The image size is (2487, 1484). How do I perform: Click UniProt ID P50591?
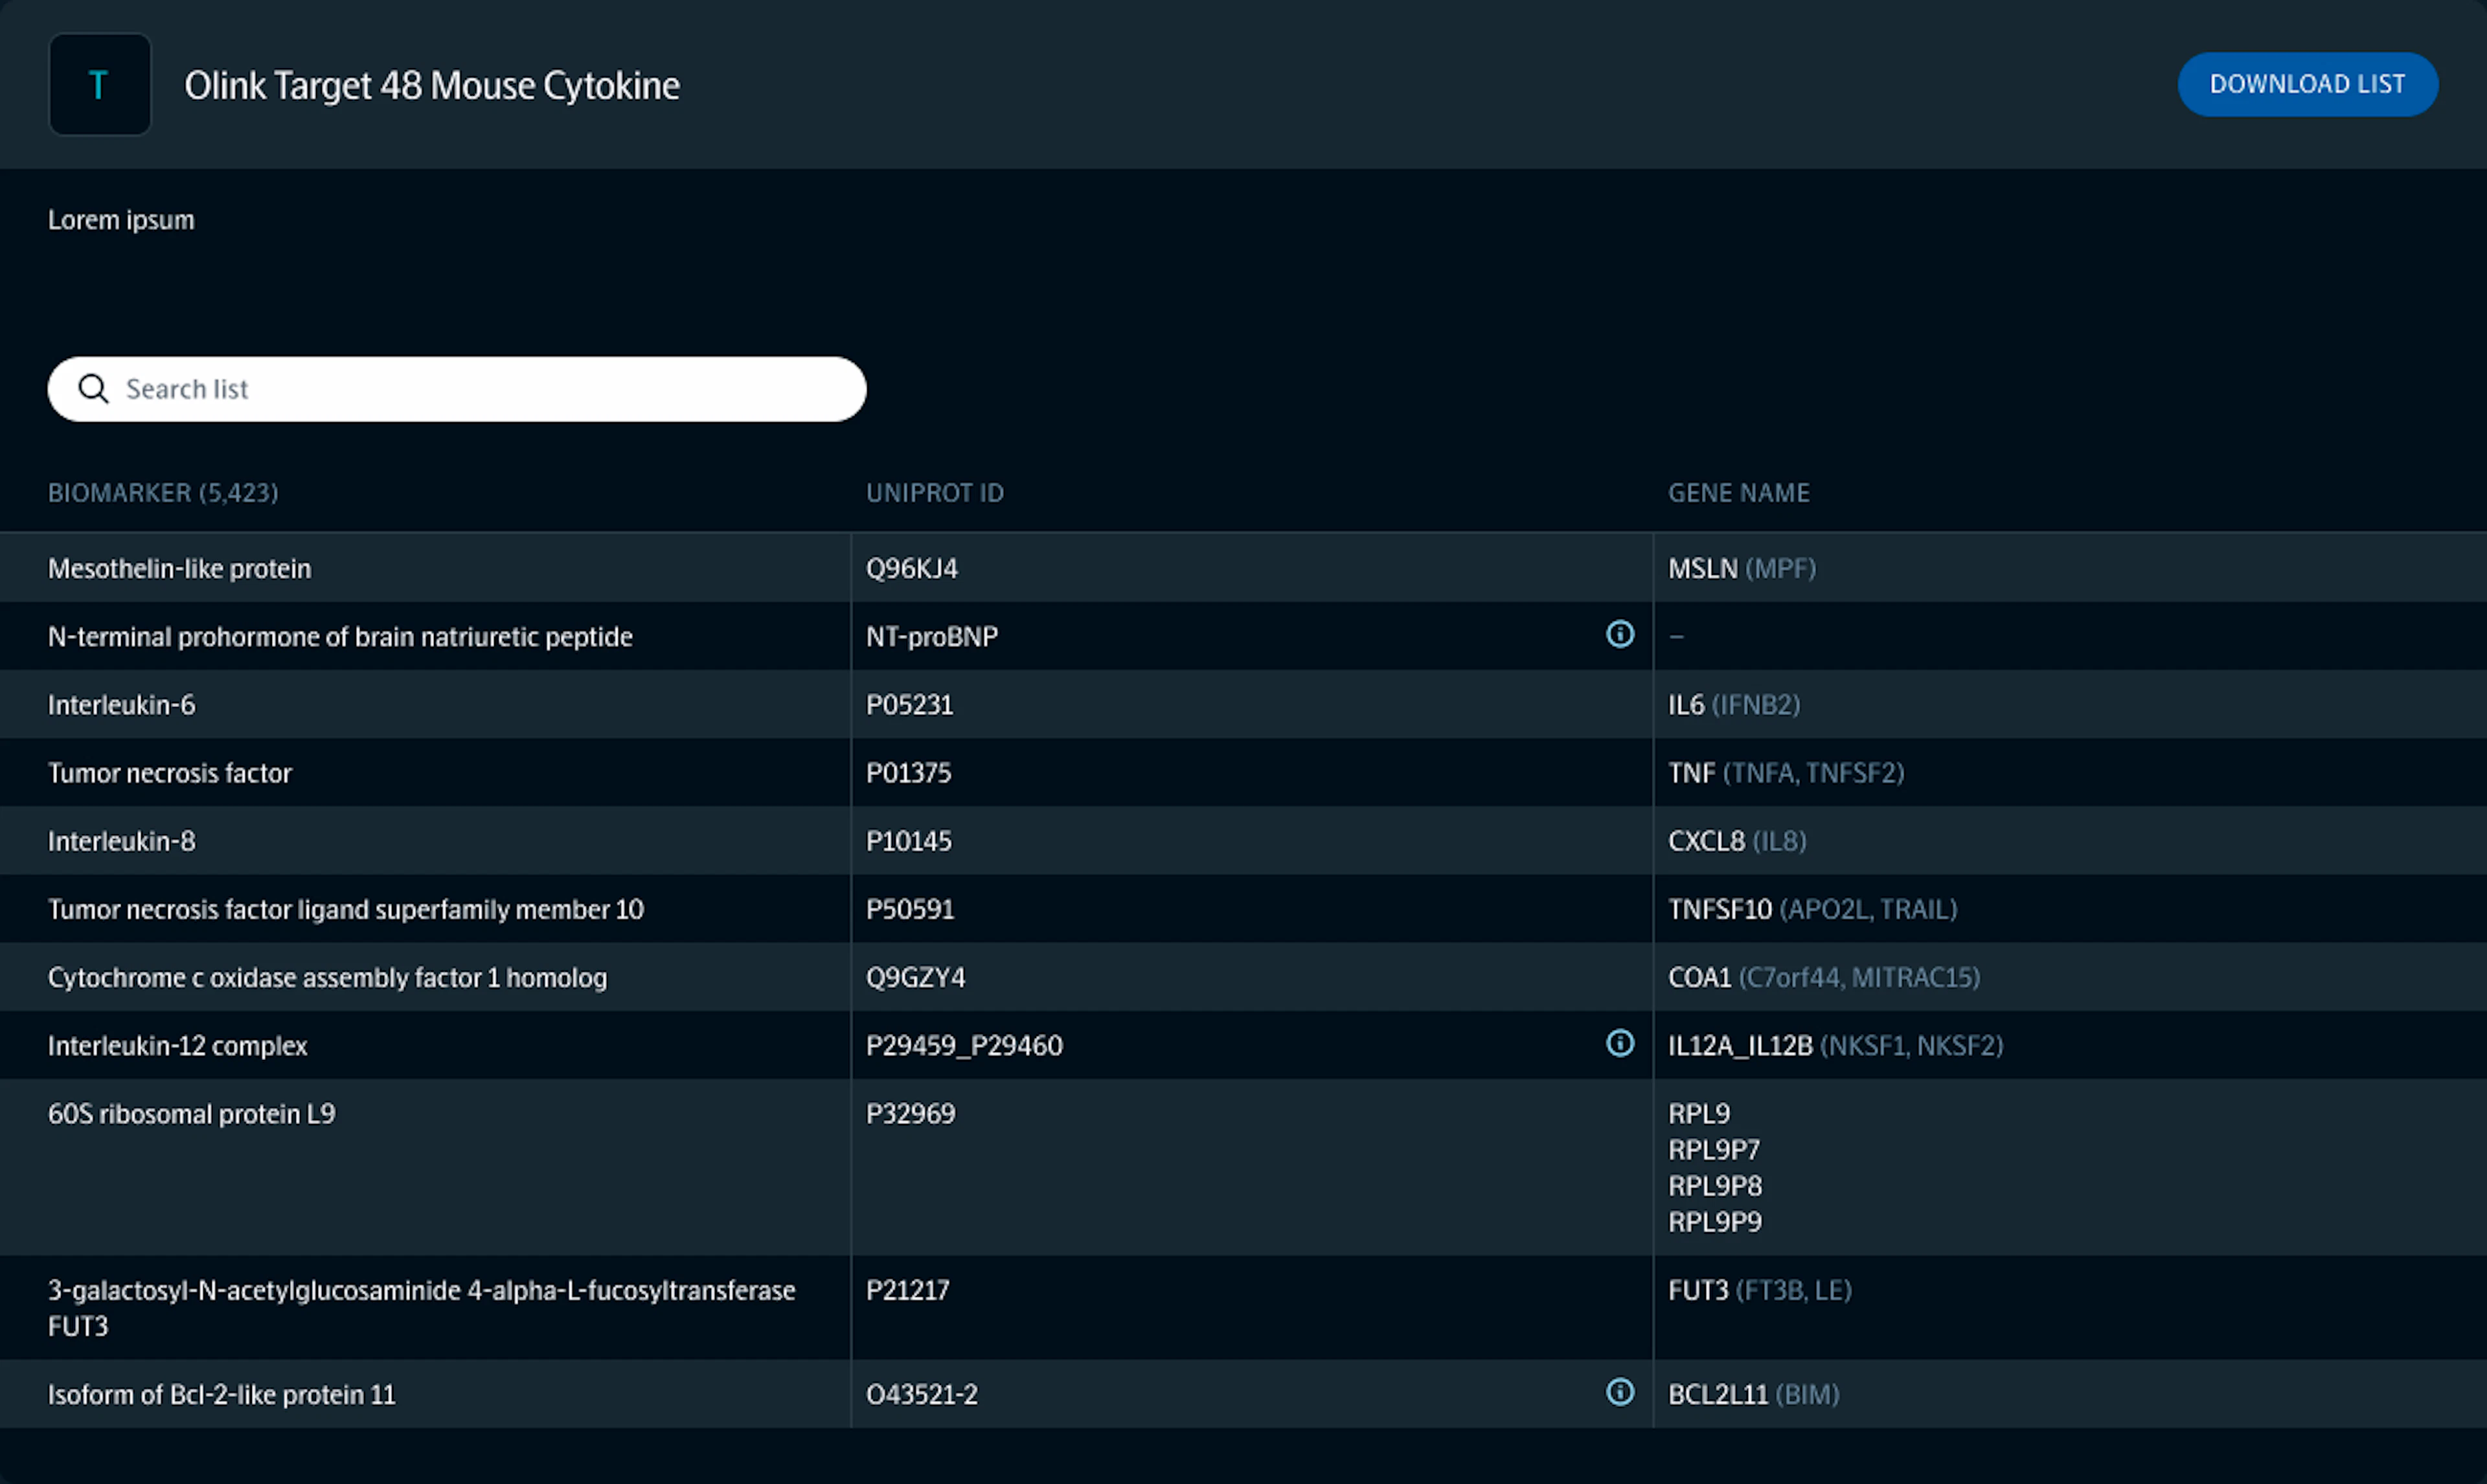pyautogui.click(x=910, y=909)
